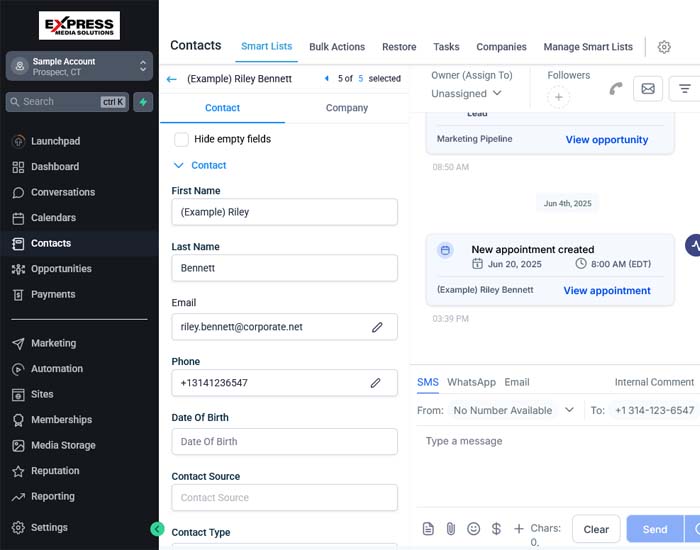The width and height of the screenshot is (700, 550).
Task: Click the phone call icon
Action: click(x=616, y=89)
